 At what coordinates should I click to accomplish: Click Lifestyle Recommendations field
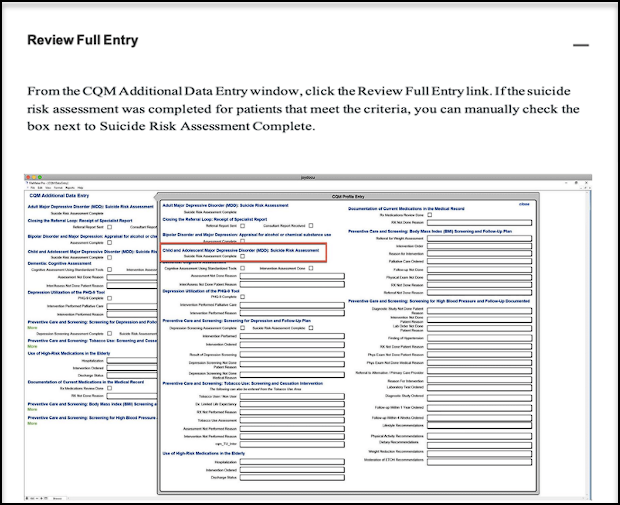coord(479,425)
